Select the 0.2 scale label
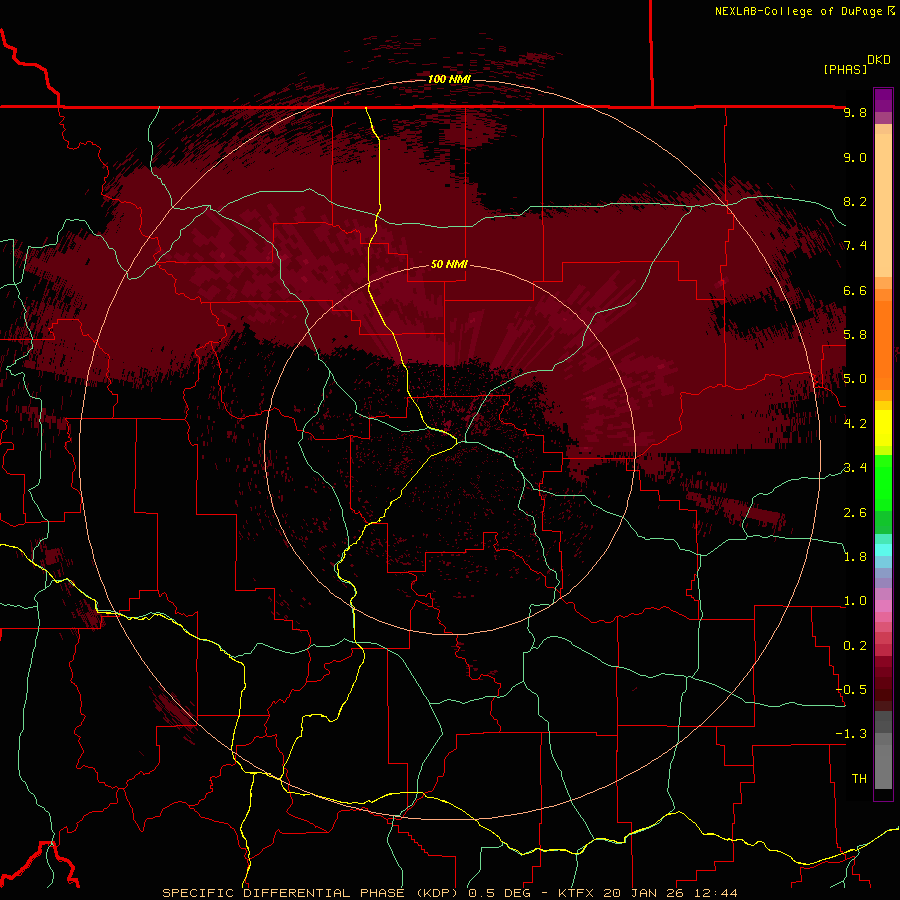The width and height of the screenshot is (900, 900). pos(855,646)
